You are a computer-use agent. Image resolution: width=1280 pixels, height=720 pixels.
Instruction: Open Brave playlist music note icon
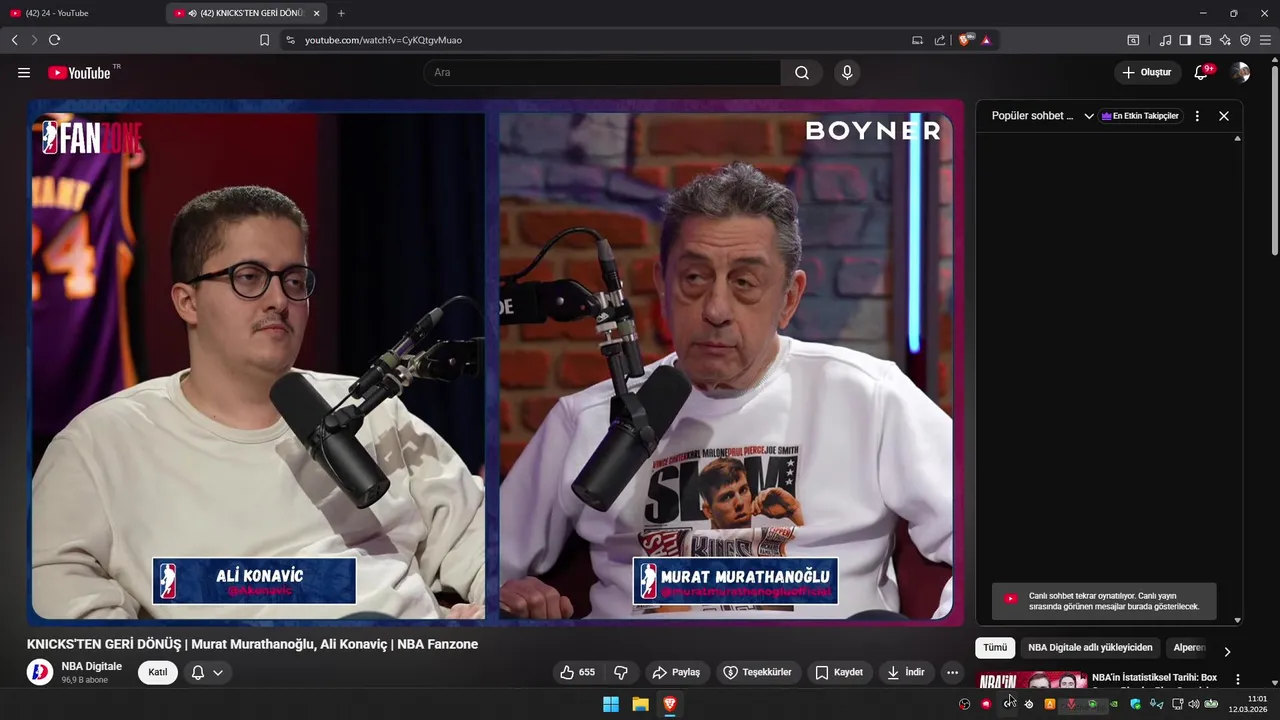click(x=1165, y=40)
